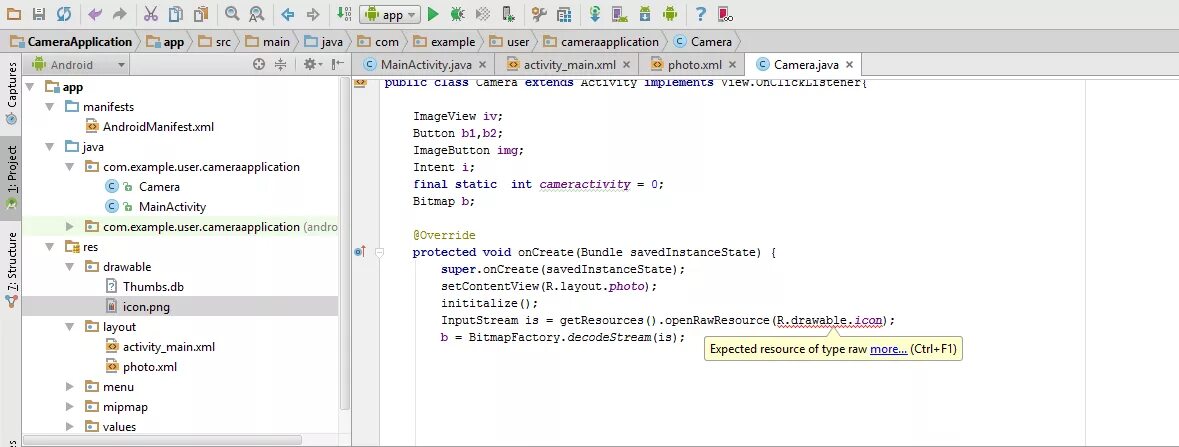Click the last toolbar icon after Help
The image size is (1179, 447).
coord(725,14)
